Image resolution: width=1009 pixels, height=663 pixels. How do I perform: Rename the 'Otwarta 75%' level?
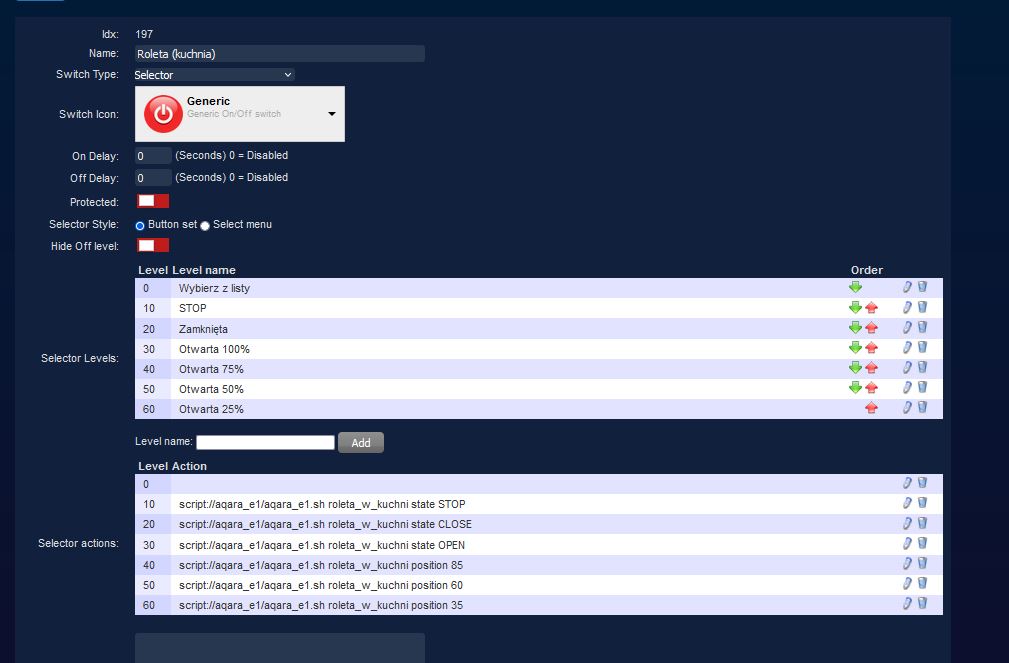(907, 368)
